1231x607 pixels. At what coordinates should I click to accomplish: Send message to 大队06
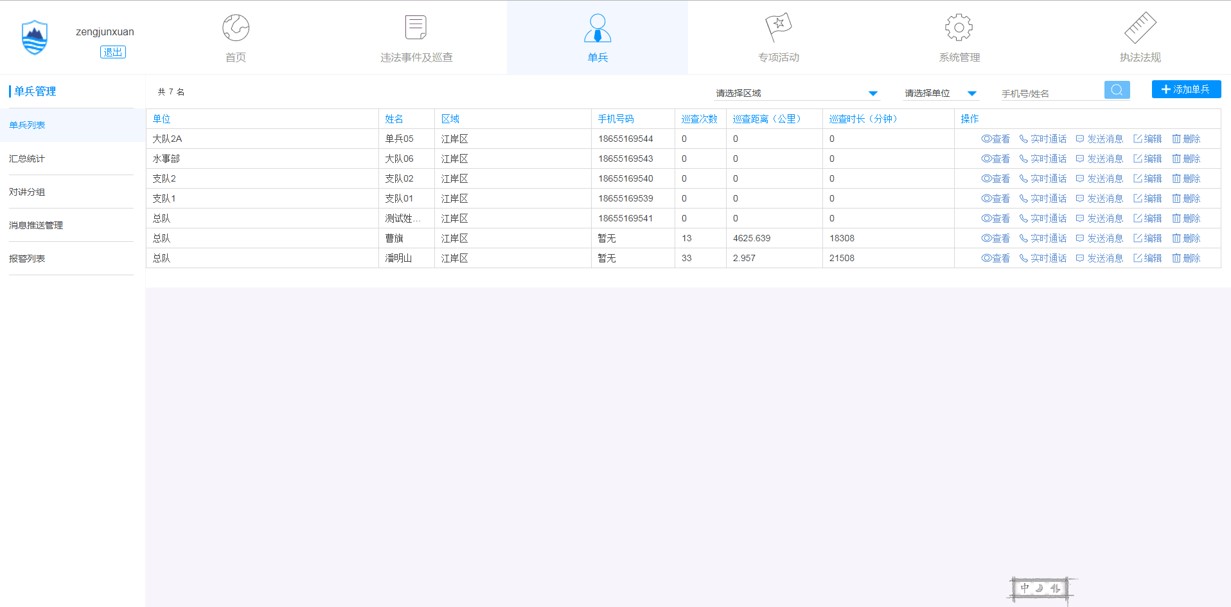1100,159
